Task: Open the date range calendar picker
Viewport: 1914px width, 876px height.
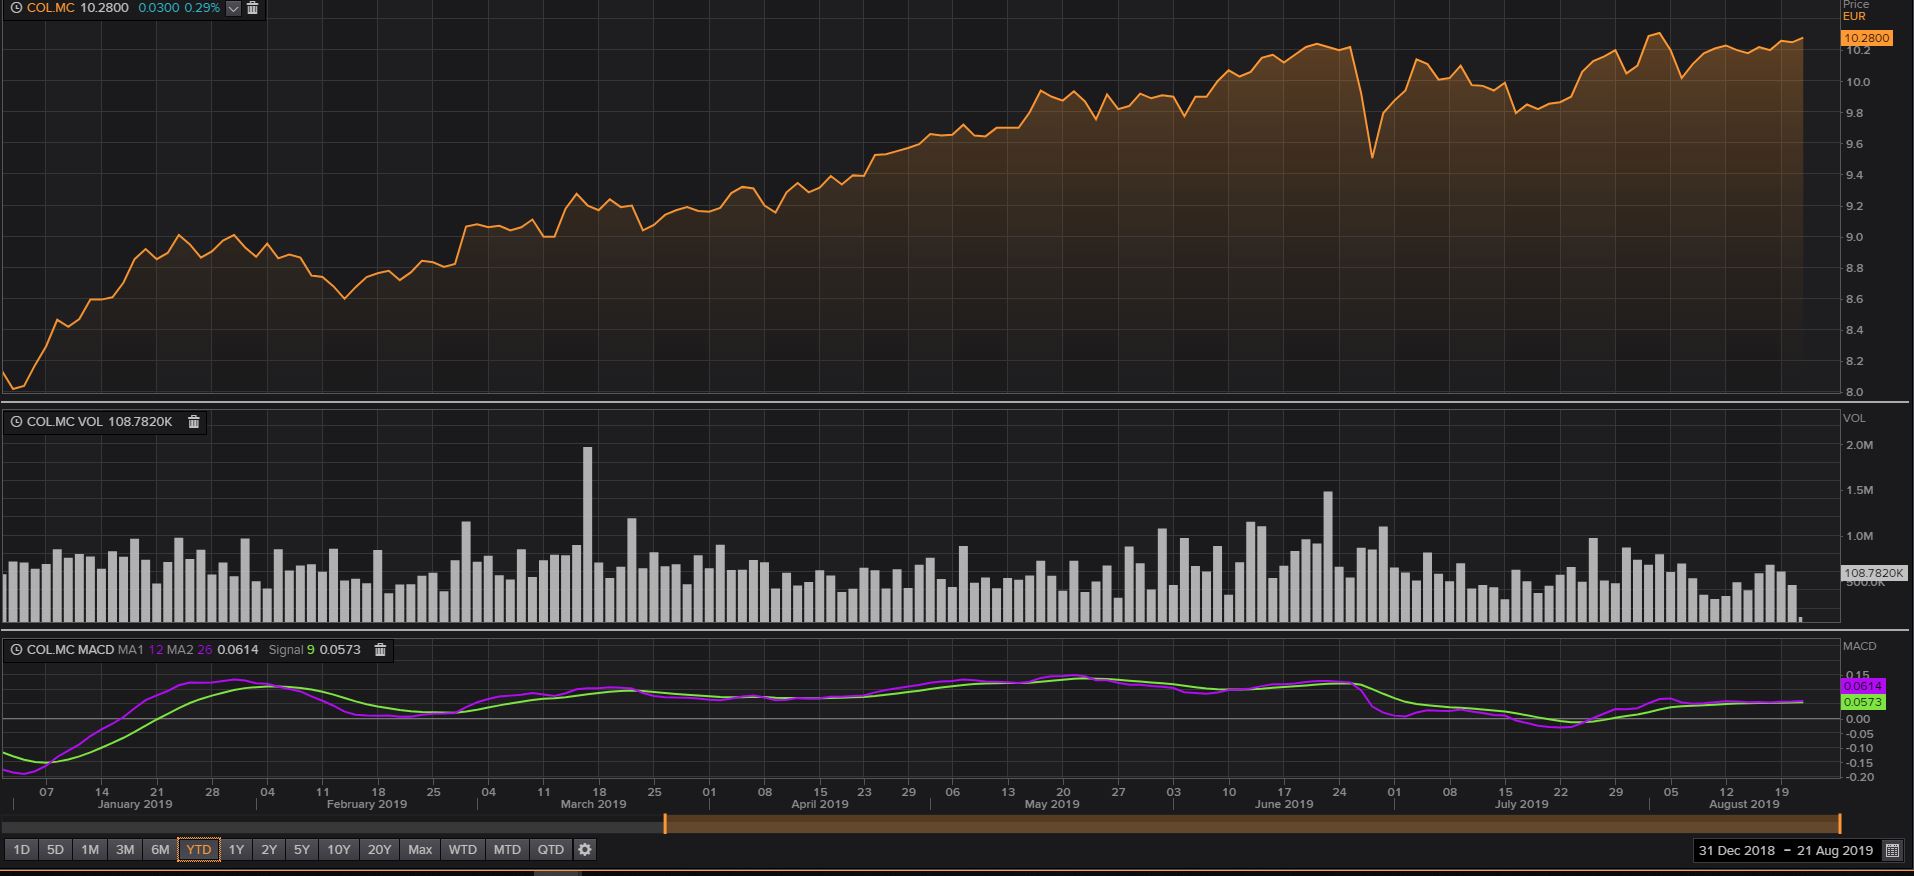Action: tap(1892, 851)
